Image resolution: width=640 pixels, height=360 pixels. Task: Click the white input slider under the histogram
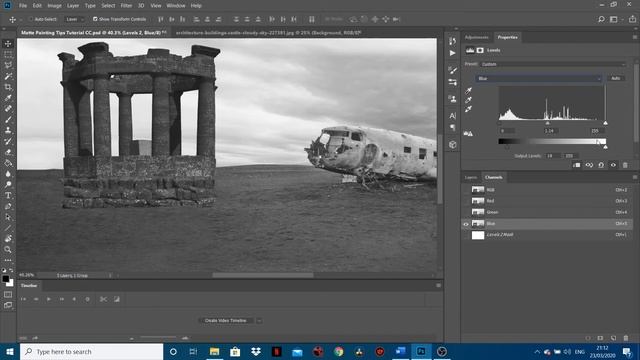[605, 123]
